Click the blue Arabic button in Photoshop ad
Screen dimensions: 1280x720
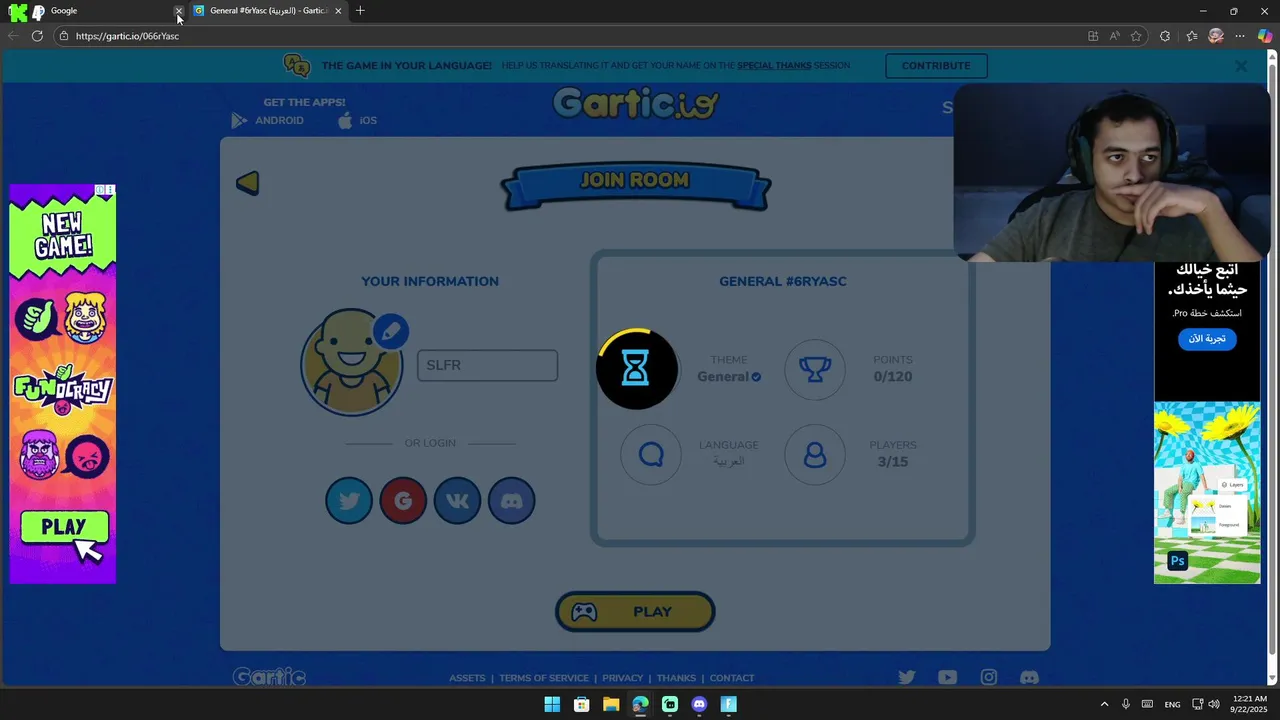click(x=1207, y=339)
